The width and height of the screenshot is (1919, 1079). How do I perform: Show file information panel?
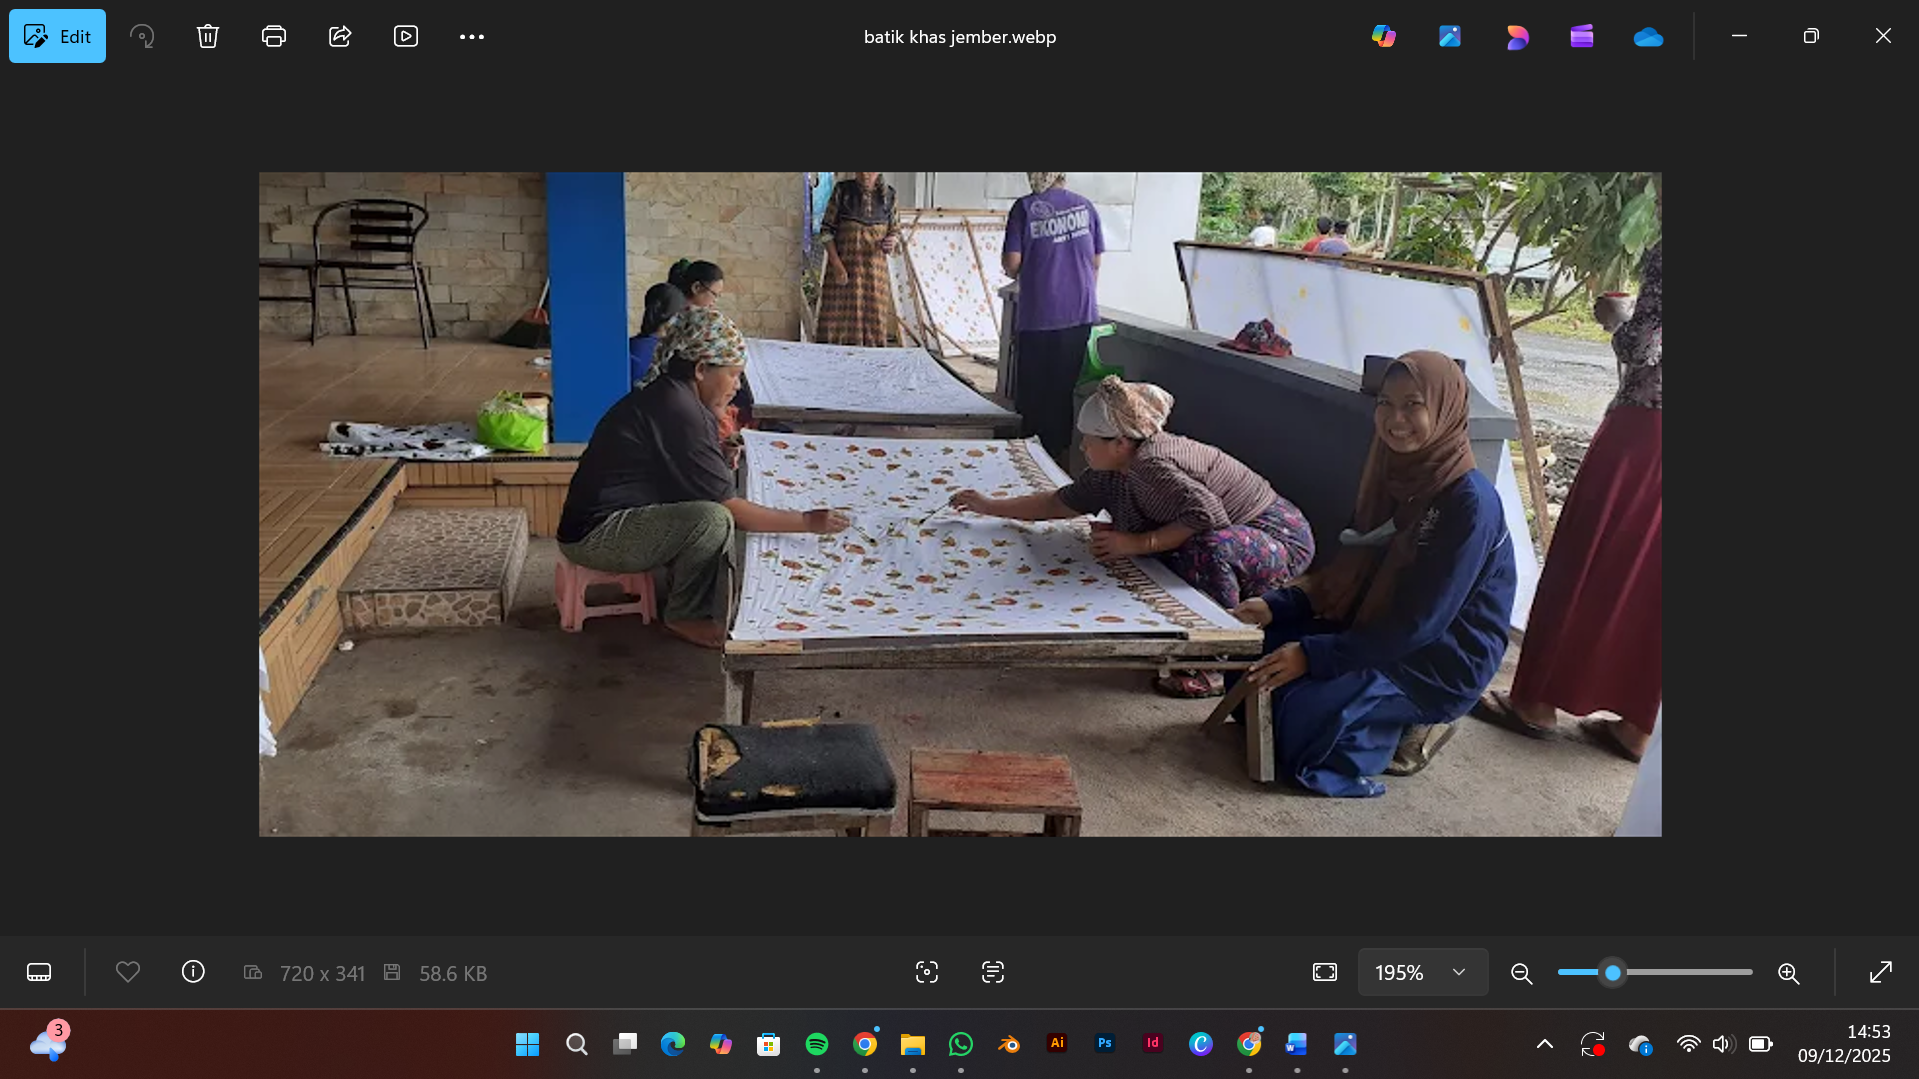[x=193, y=971]
